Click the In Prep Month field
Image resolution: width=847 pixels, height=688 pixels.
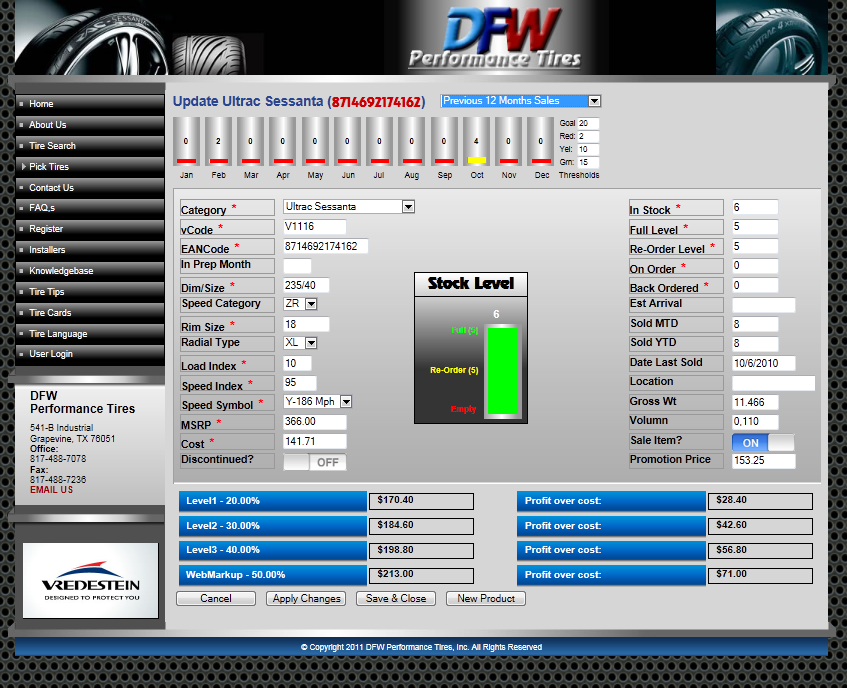tap(298, 266)
